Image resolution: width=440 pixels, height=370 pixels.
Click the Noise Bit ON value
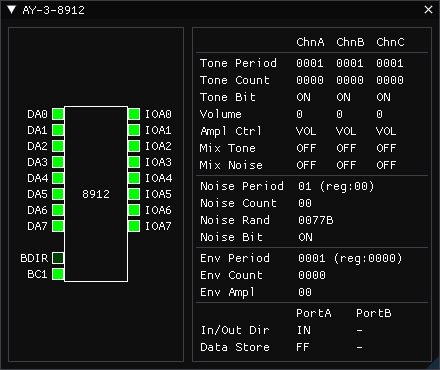305,237
